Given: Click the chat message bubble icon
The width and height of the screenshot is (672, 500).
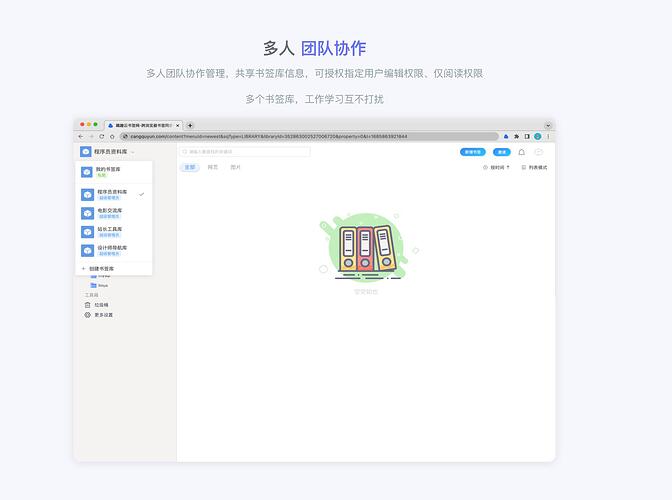Looking at the screenshot, I should pyautogui.click(x=539, y=152).
